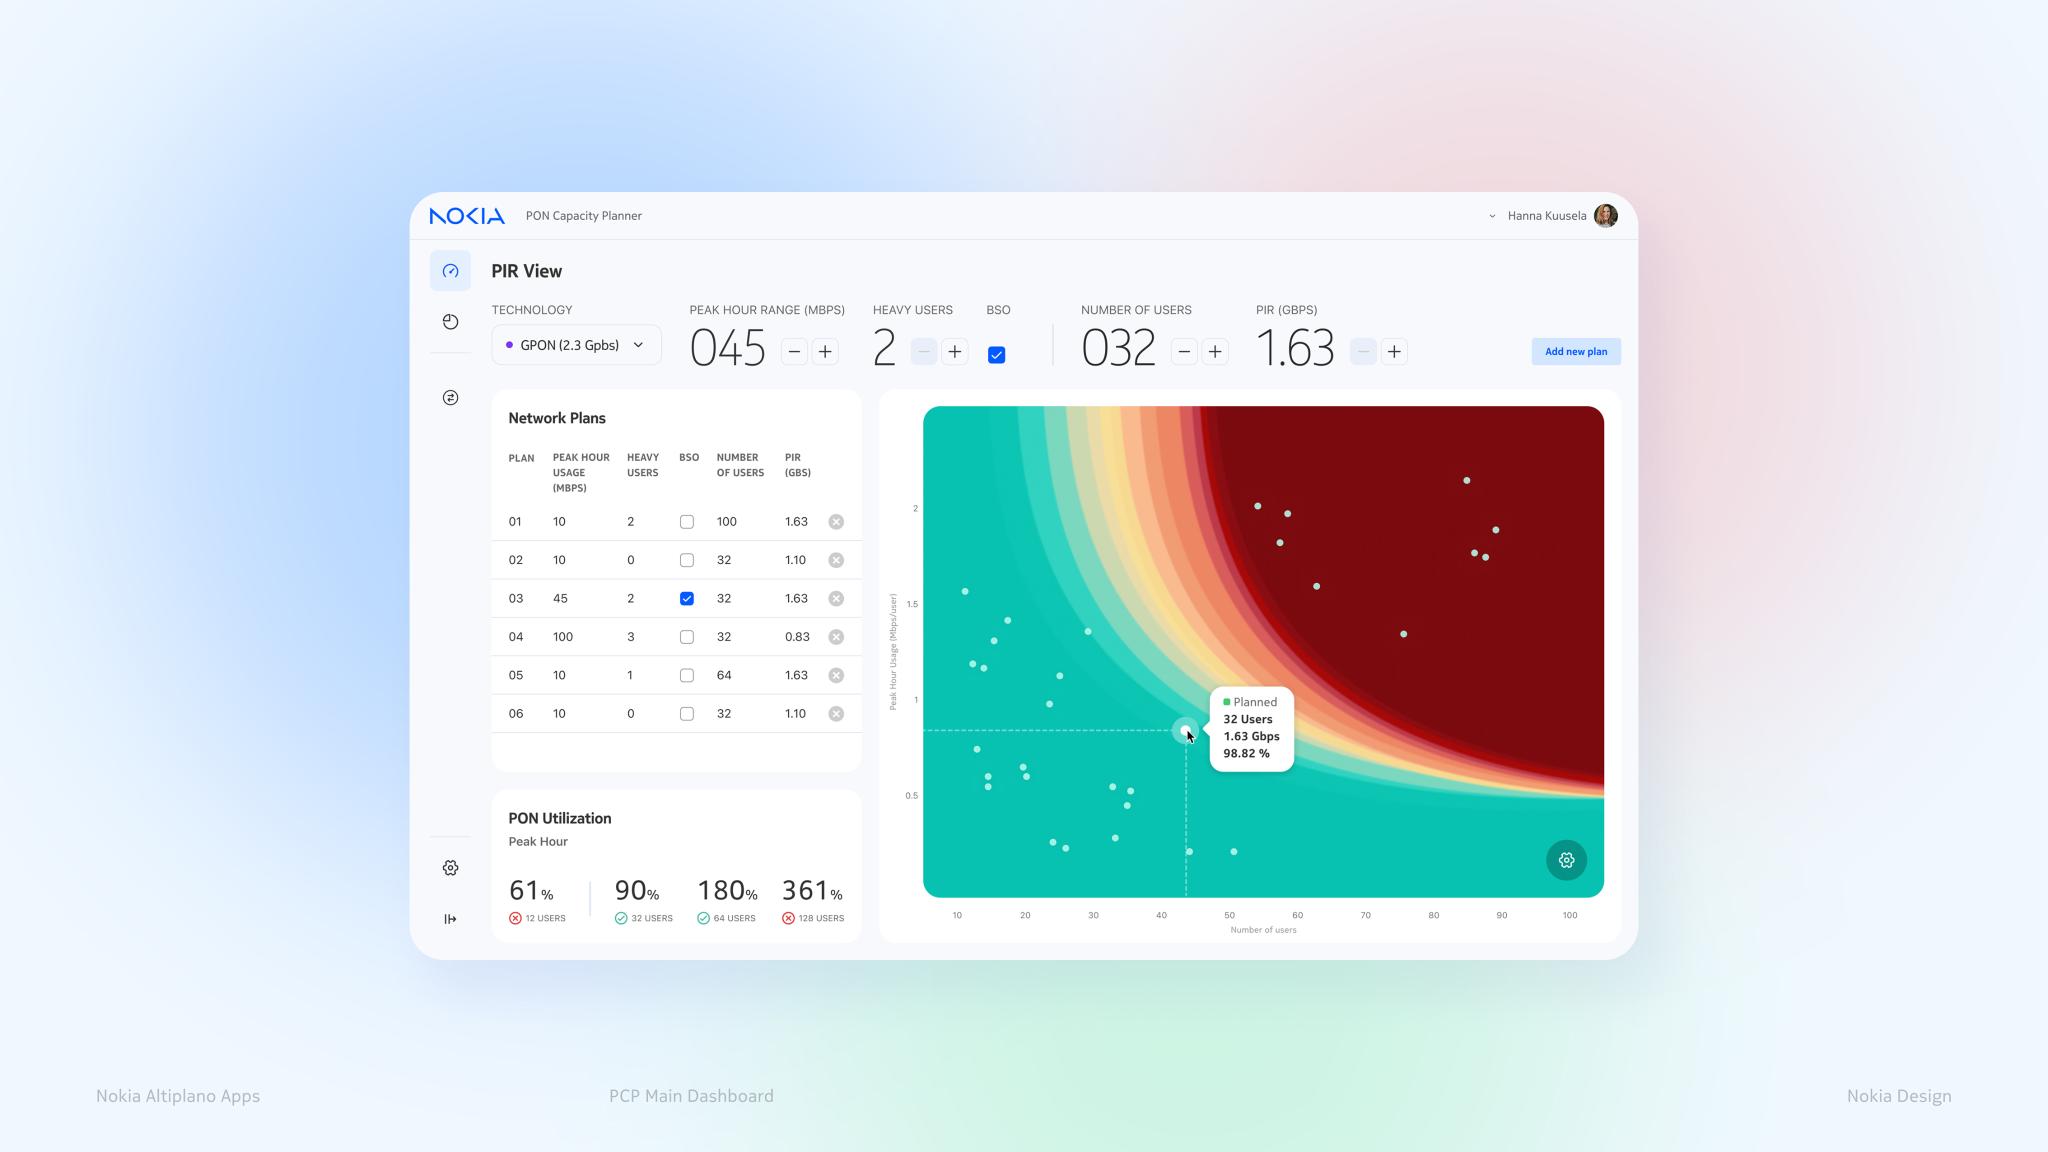Open Hanna Kuusela's profile avatar

[1606, 215]
